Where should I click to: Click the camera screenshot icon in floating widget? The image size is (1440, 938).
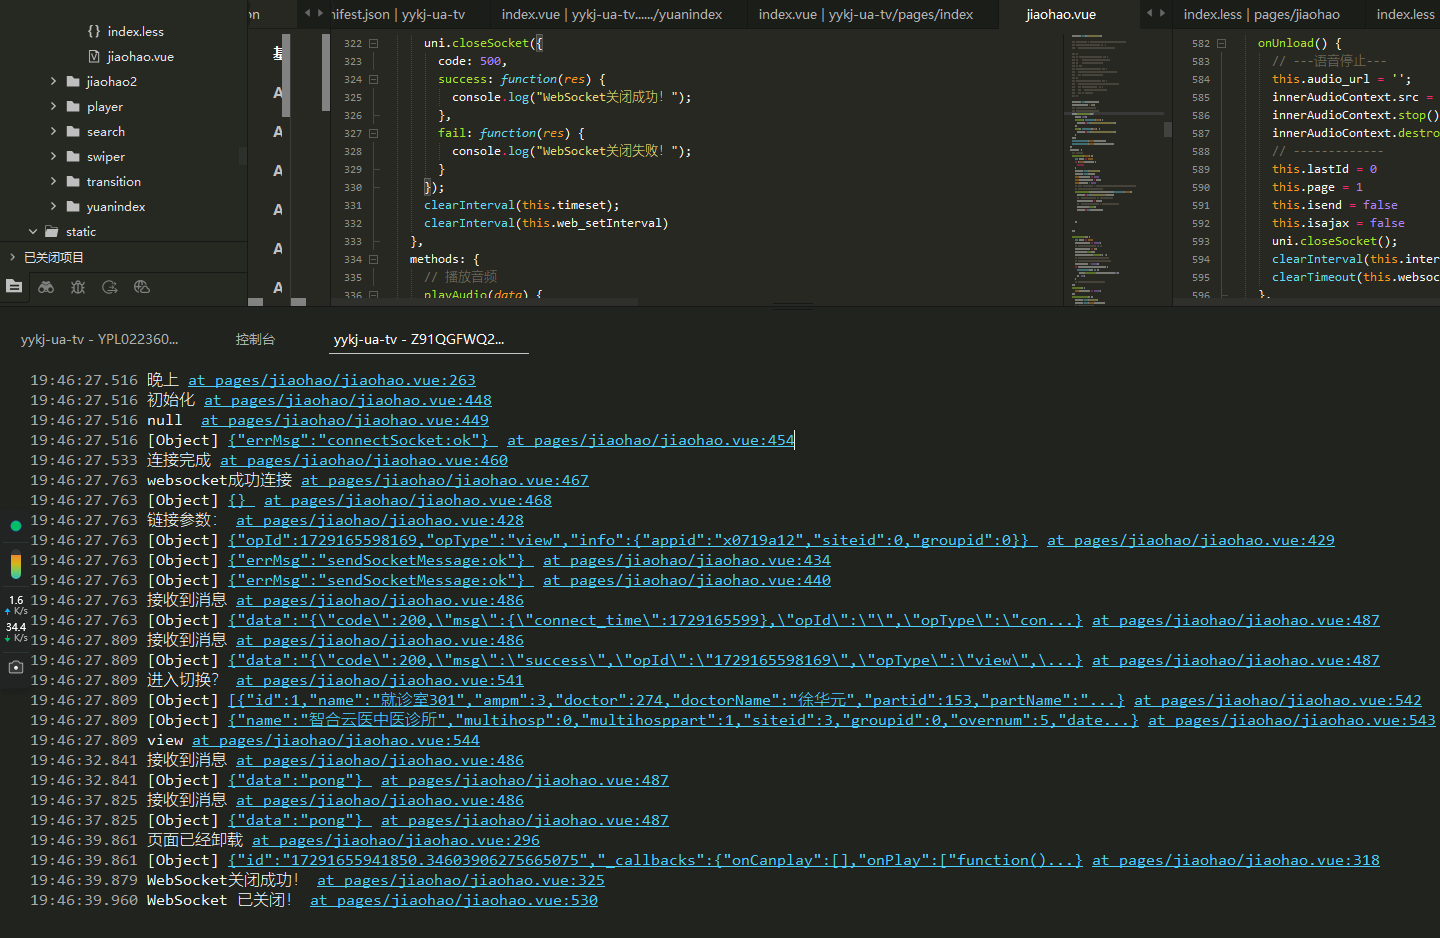[x=15, y=667]
